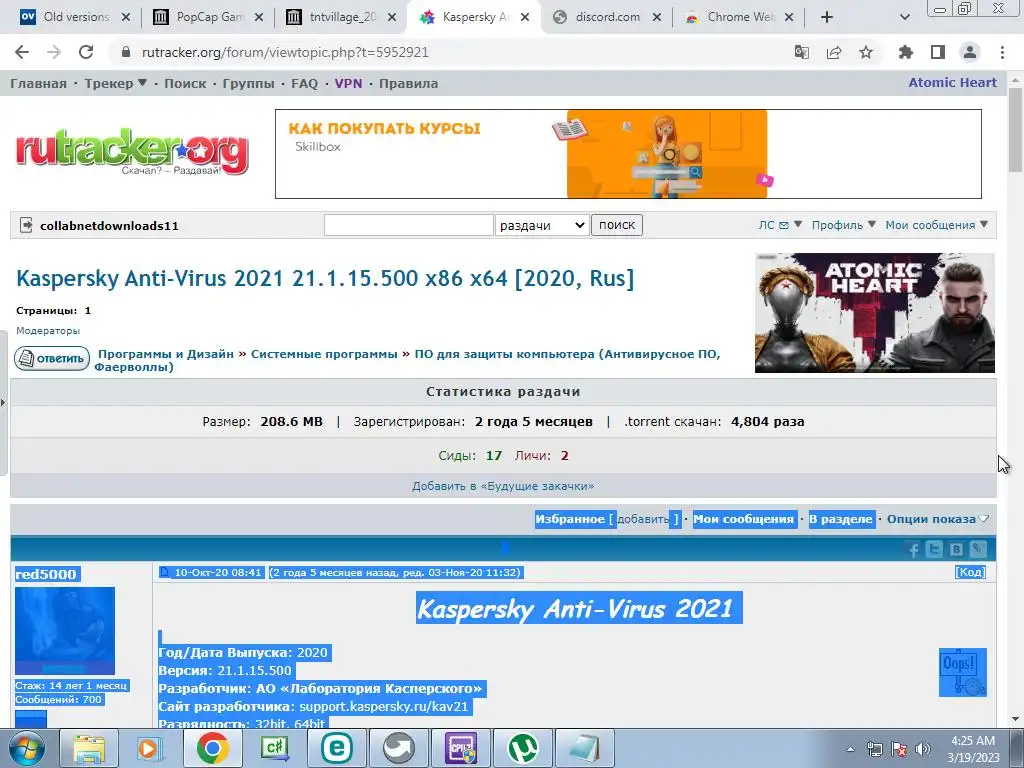Screen dimensions: 1024x768
Task: Switch to the Chrome Web Store tab
Action: pyautogui.click(x=739, y=17)
